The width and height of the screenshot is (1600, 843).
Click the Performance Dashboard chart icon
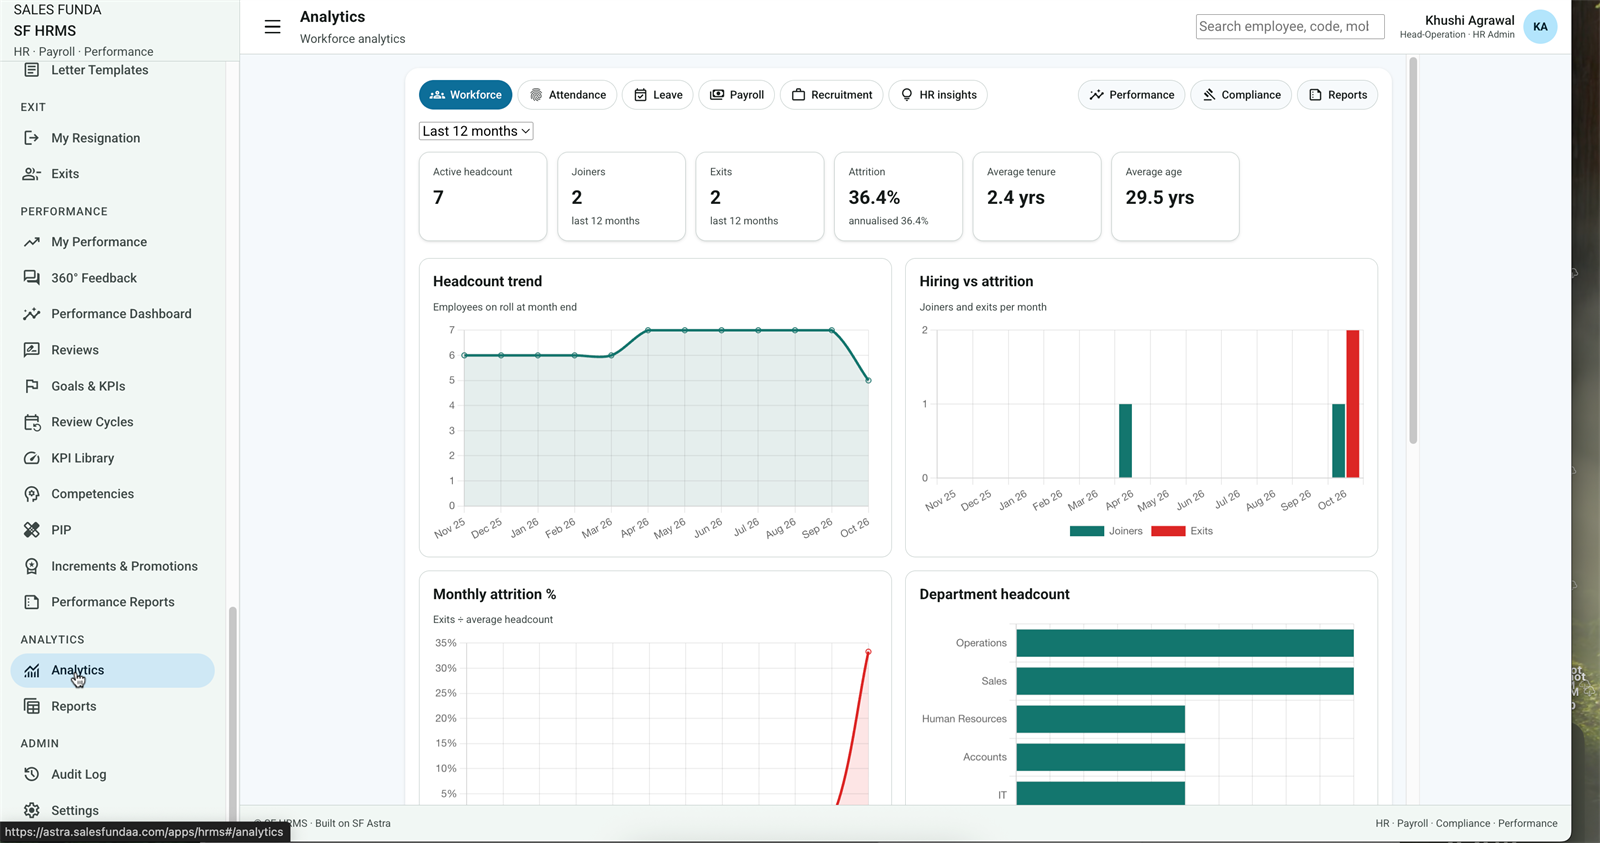tap(32, 314)
